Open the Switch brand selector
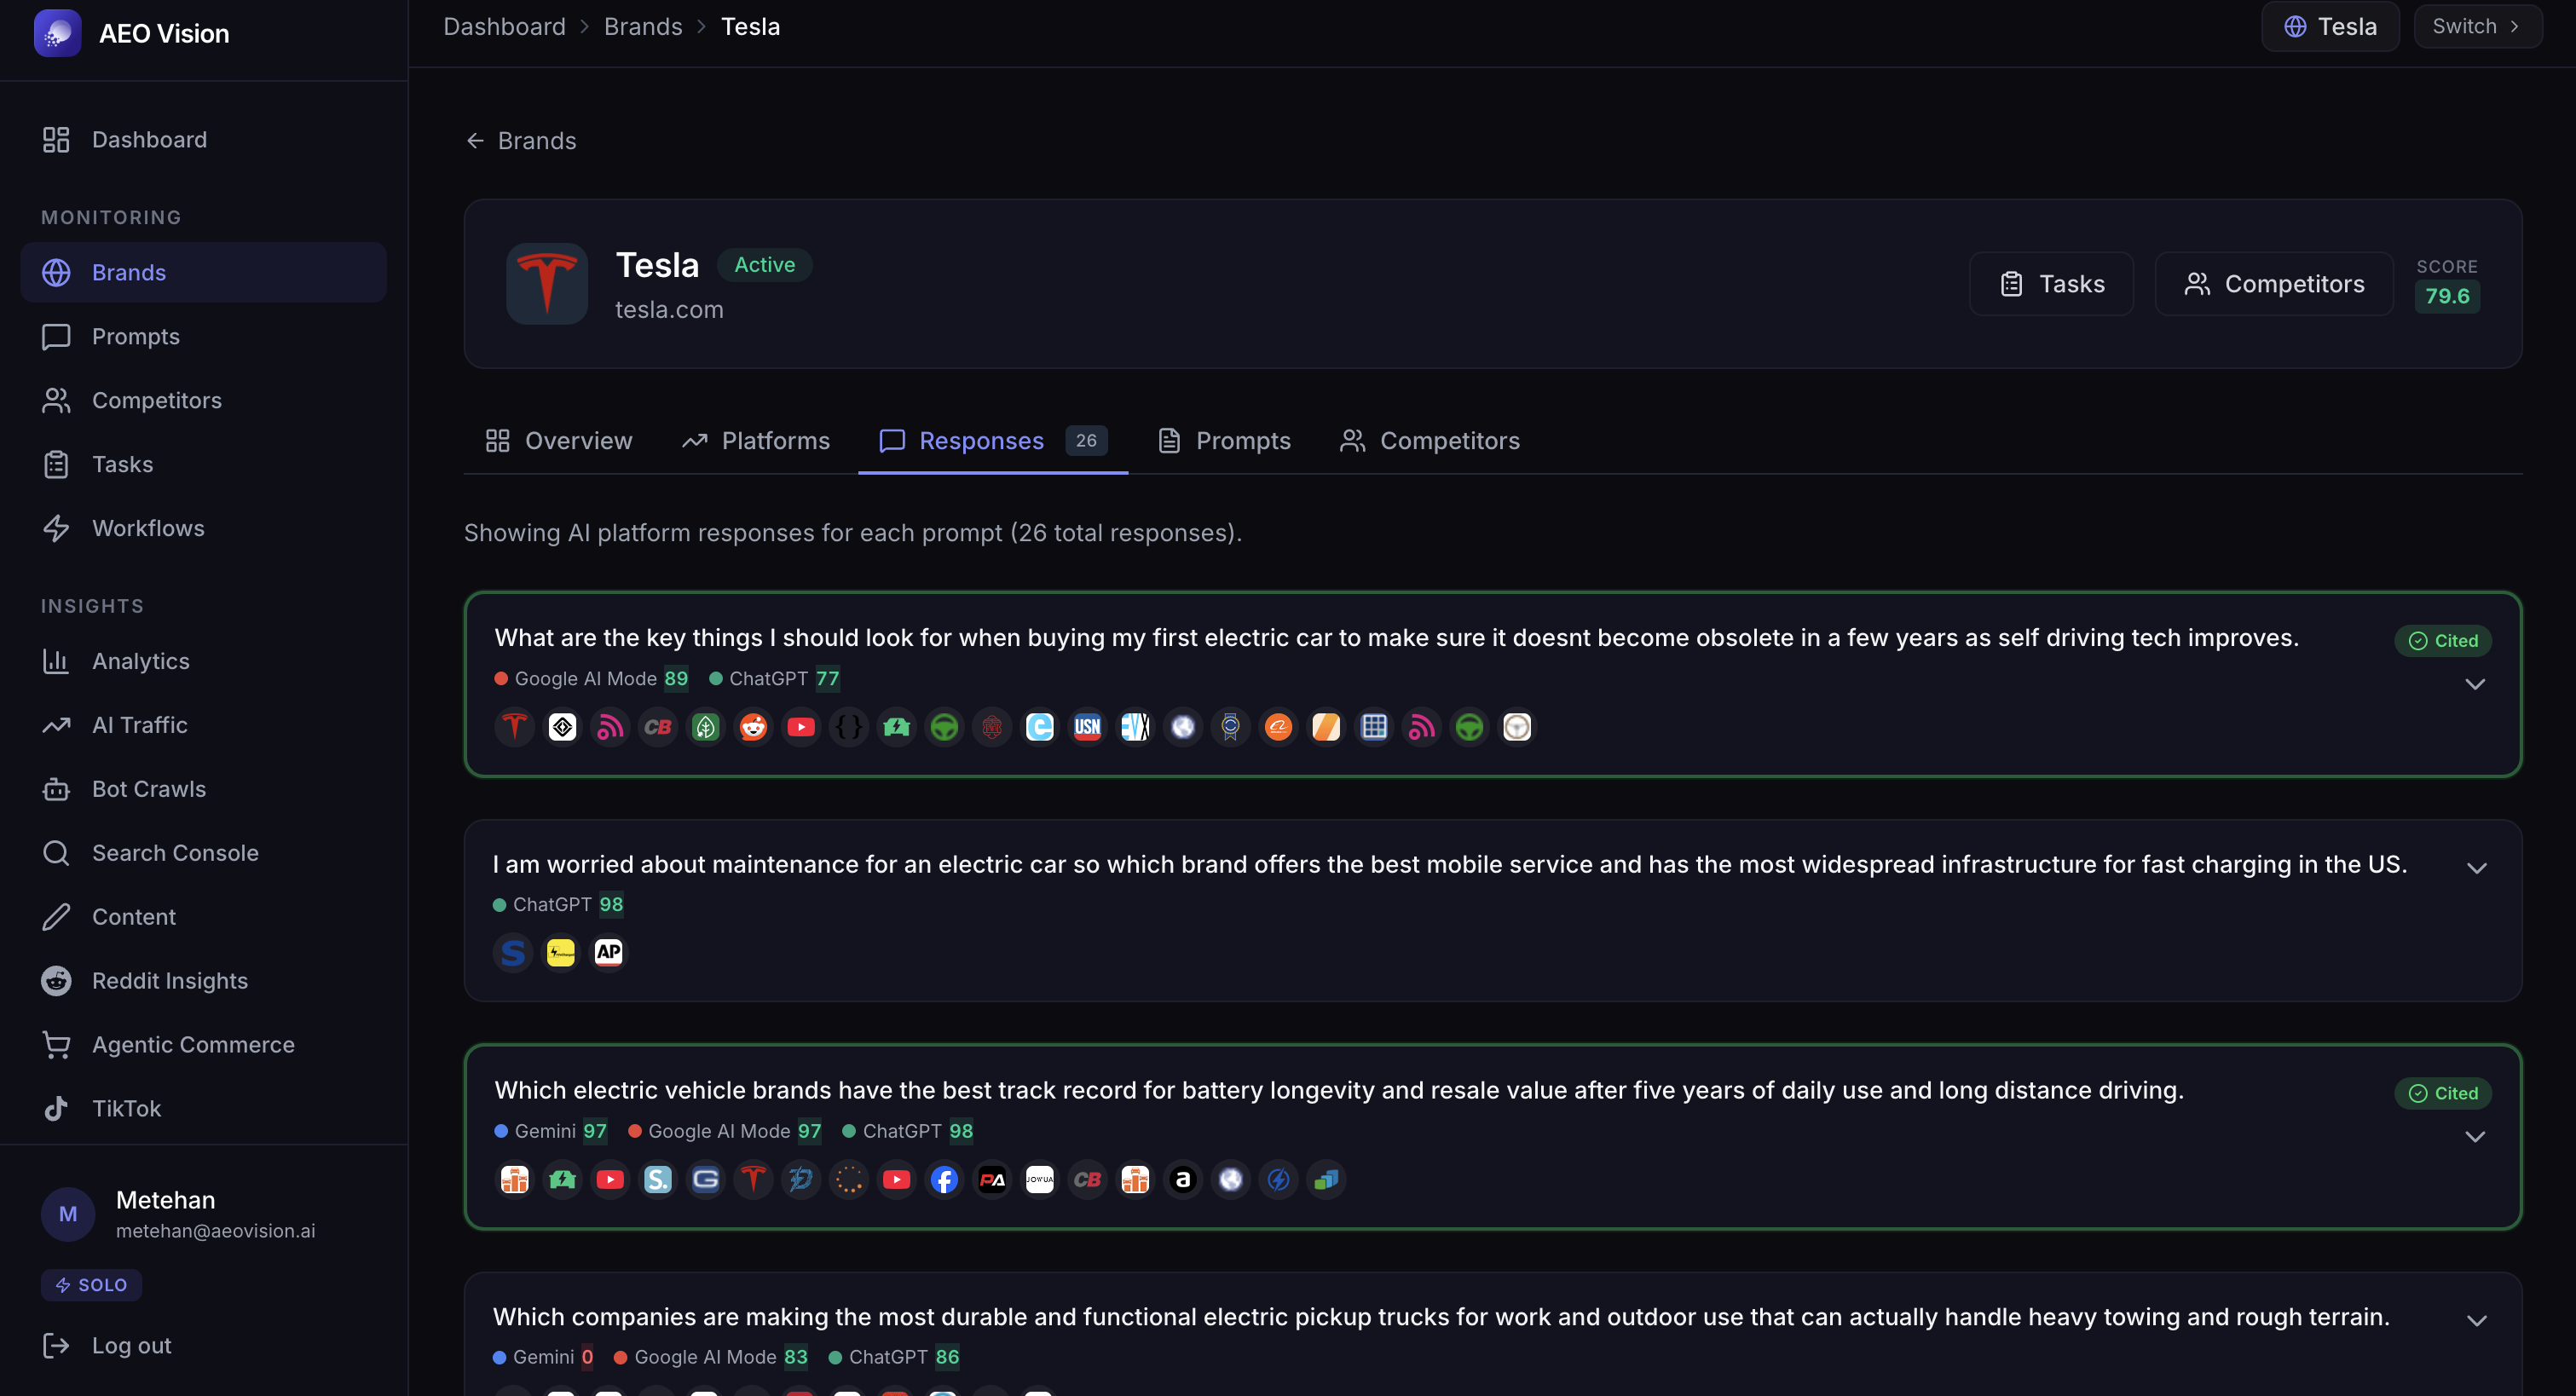2576x1396 pixels. point(2477,25)
